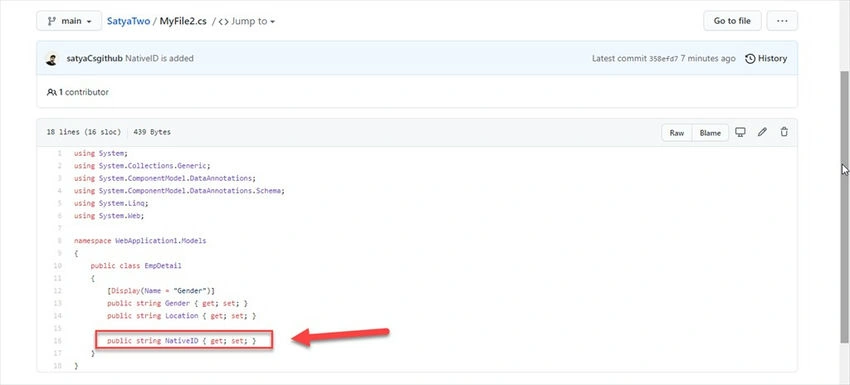This screenshot has height=385, width=850.
Task: Open the SatyaTwo repository link
Action: point(128,21)
